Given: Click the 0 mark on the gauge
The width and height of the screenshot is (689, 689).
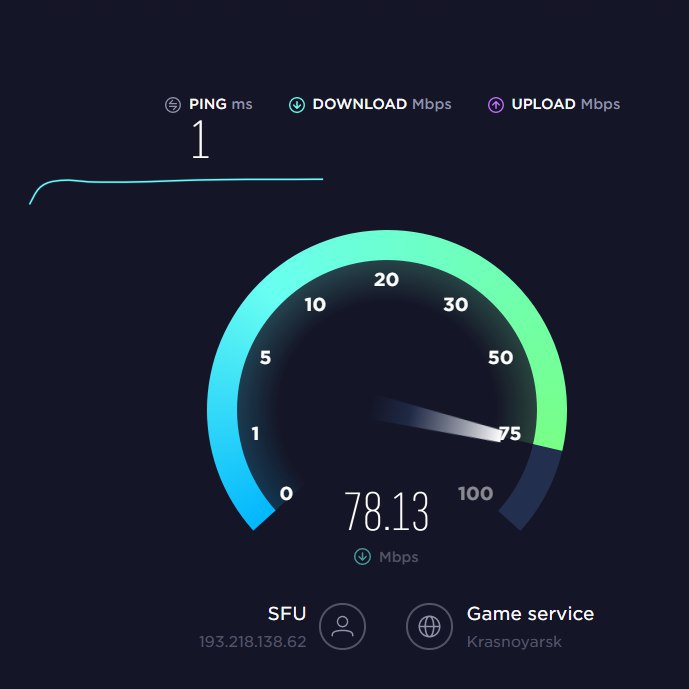Looking at the screenshot, I should (x=286, y=493).
